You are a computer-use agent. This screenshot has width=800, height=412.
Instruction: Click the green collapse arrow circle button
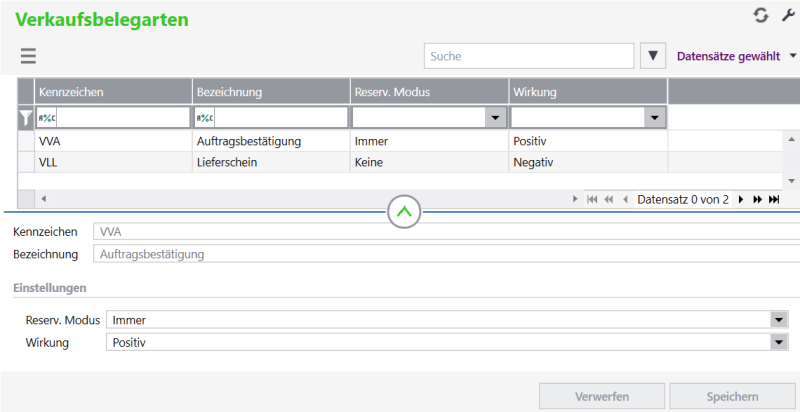[x=405, y=211]
